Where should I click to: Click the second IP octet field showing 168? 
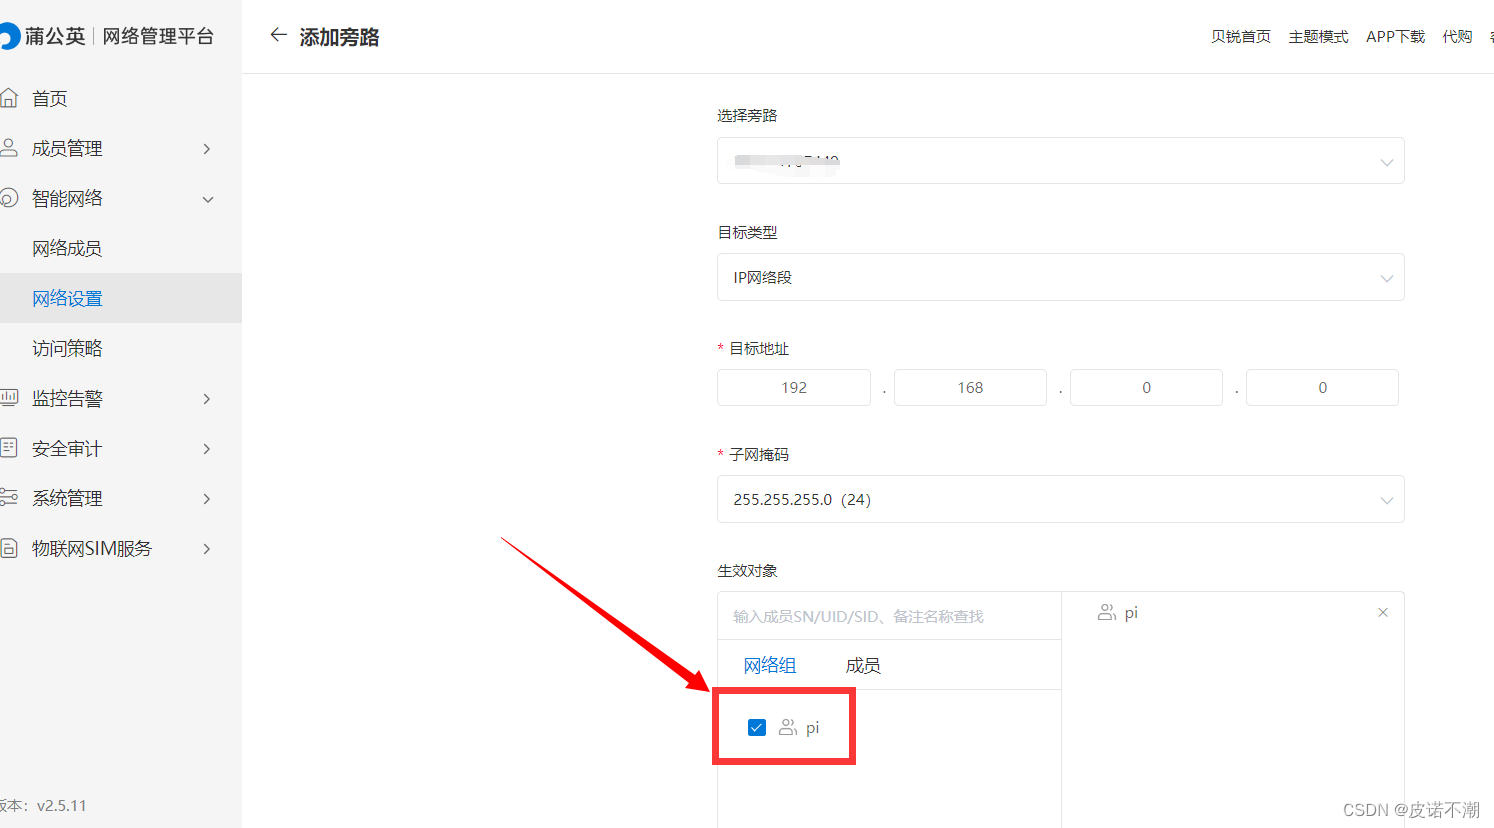pos(970,387)
